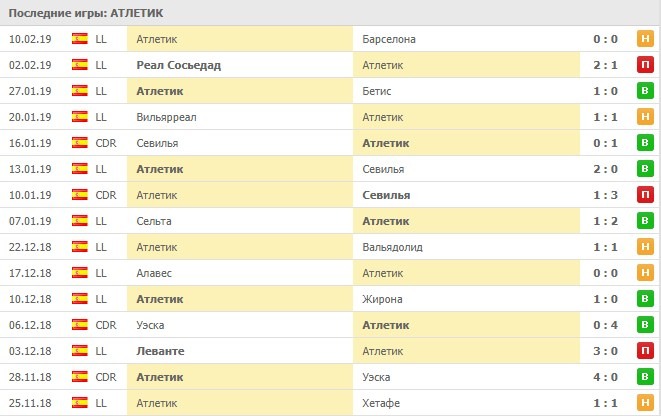661x416 pixels.
Task: Click the orange draw badge for 20.01.19 match
Action: 645,117
